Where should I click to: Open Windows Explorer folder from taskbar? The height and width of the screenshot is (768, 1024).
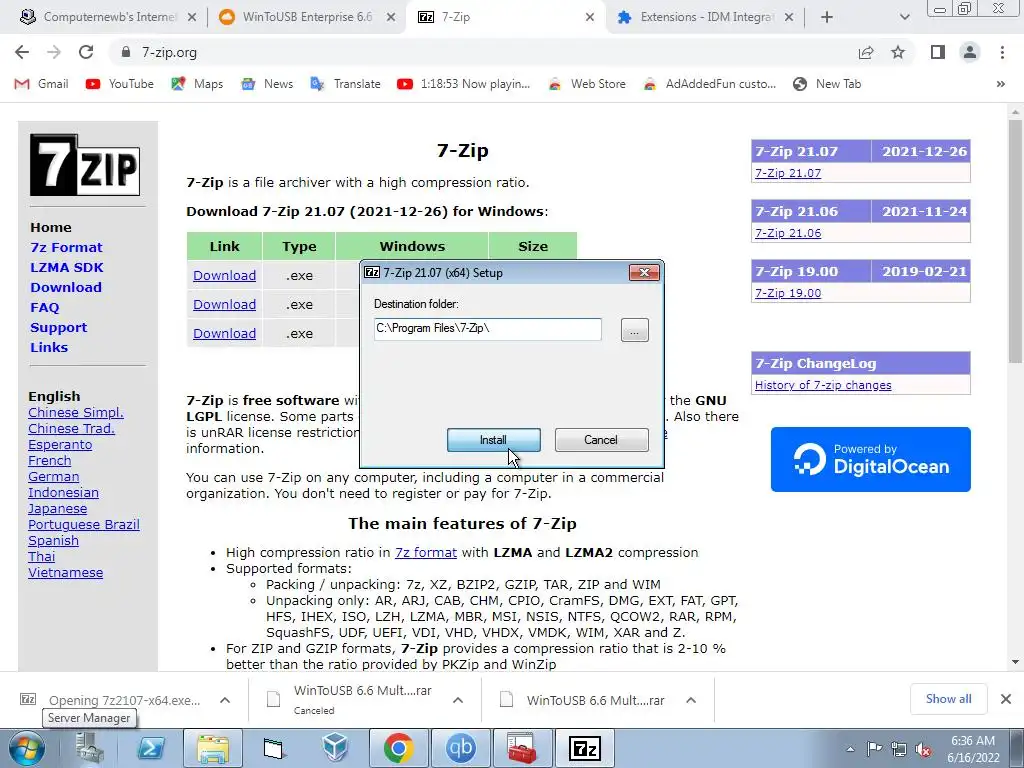tap(212, 748)
